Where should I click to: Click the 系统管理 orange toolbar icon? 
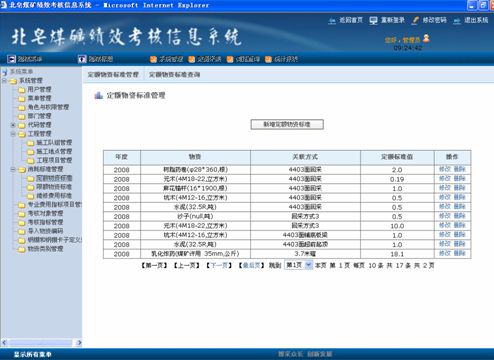pyautogui.click(x=153, y=59)
